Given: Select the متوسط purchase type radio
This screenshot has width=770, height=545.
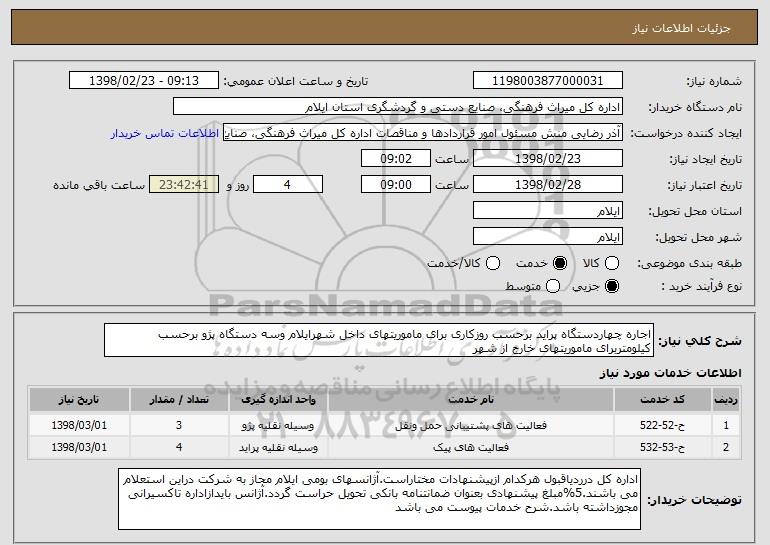Looking at the screenshot, I should 553,286.
